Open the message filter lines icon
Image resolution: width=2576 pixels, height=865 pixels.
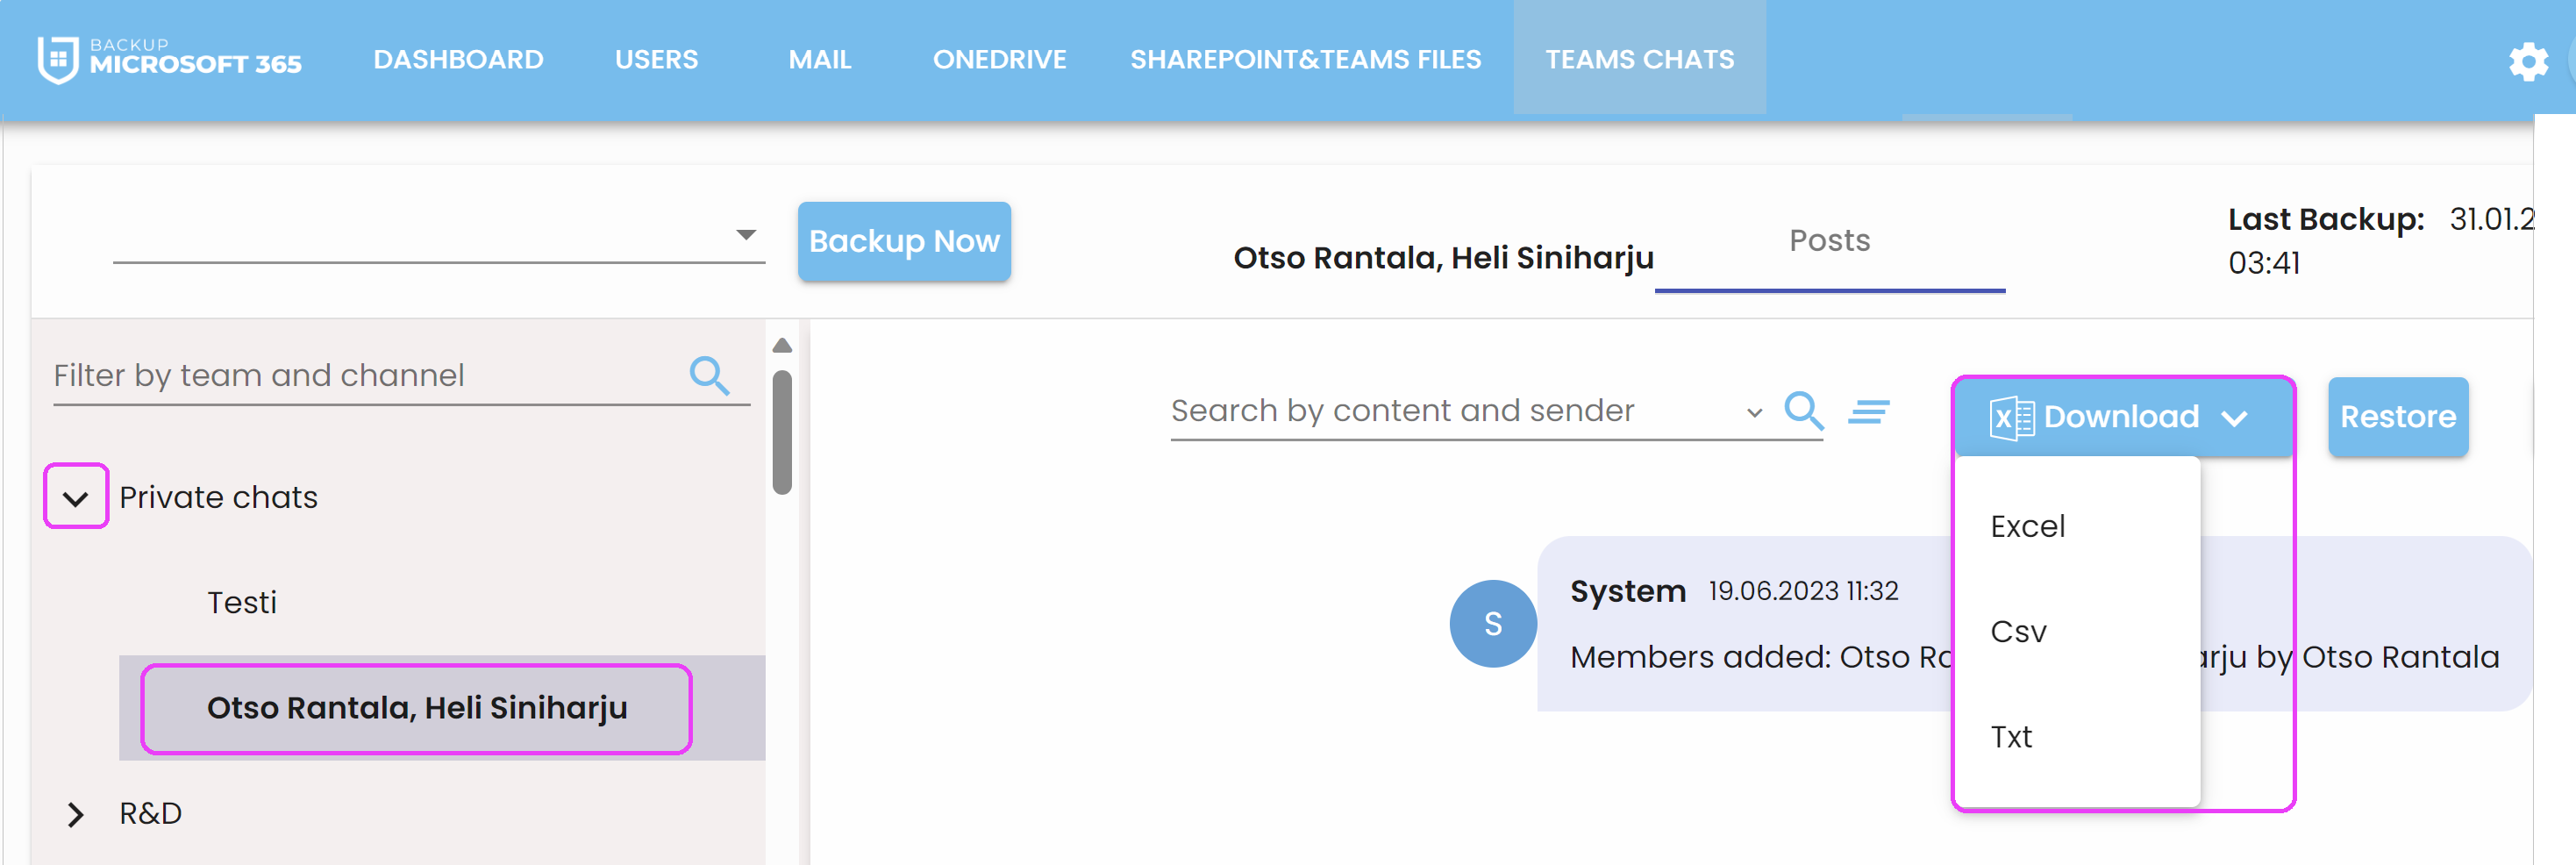tap(1868, 411)
